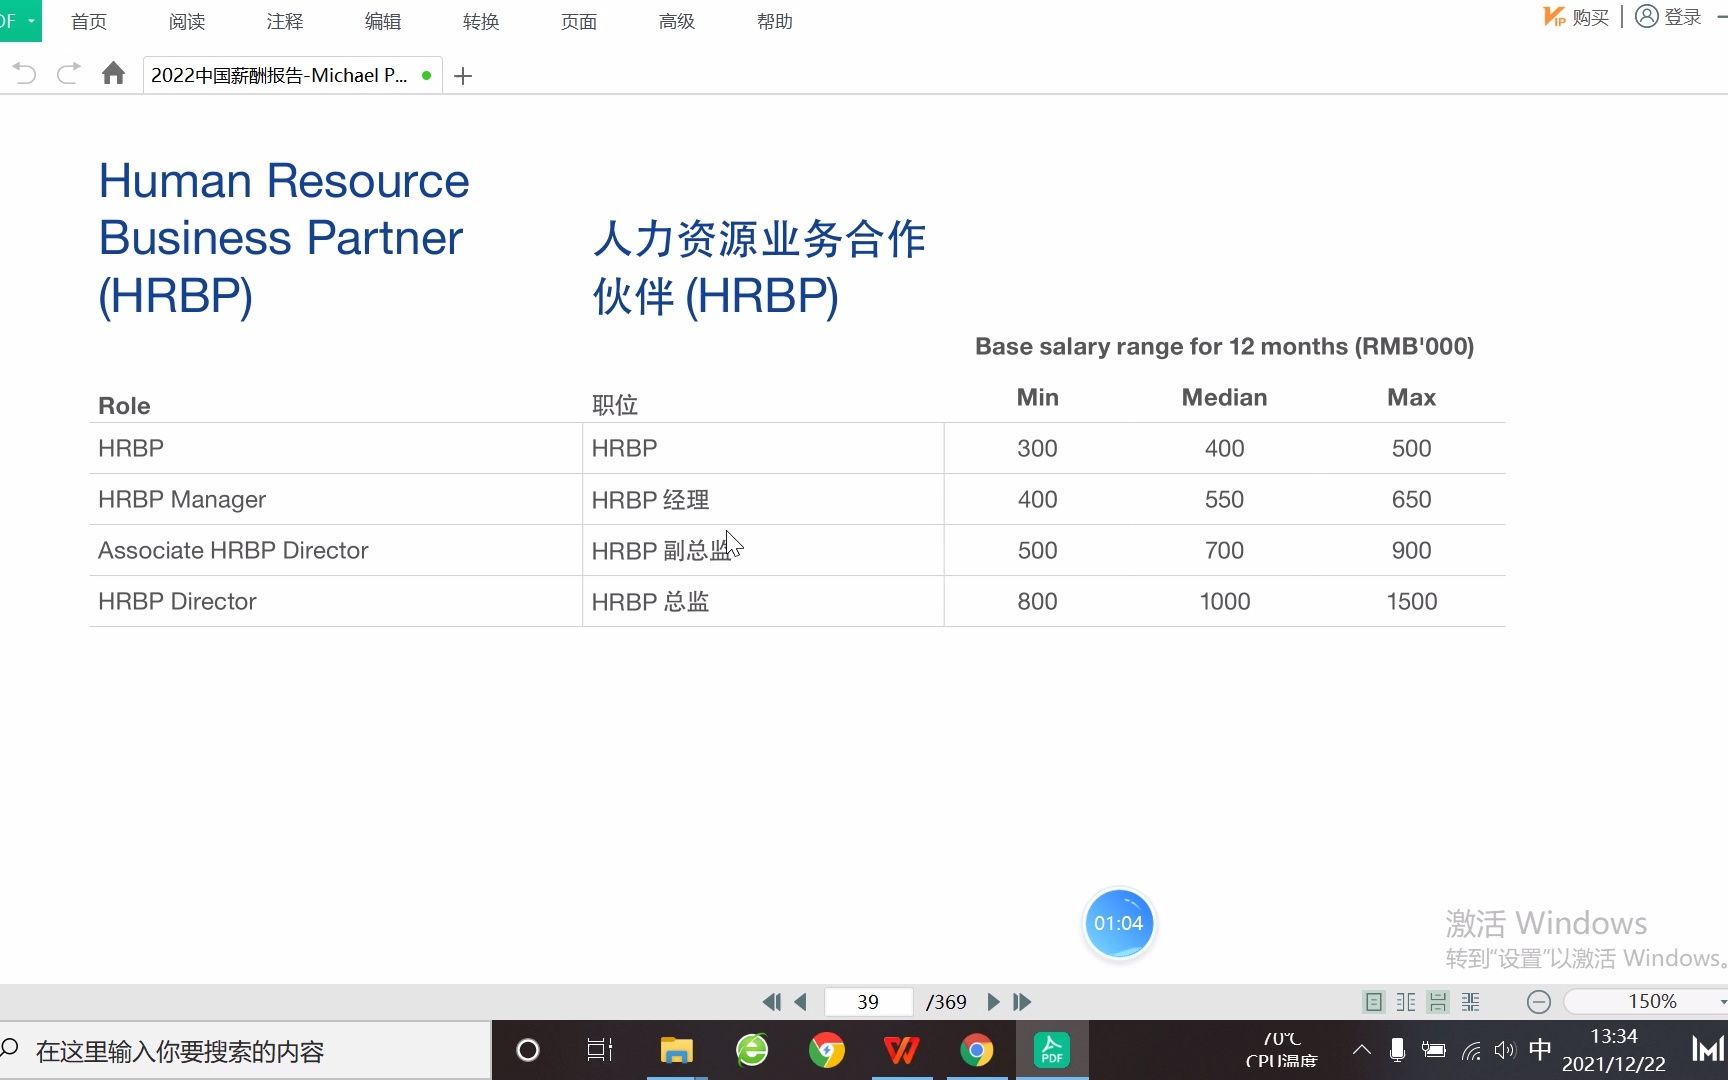The width and height of the screenshot is (1728, 1080).
Task: Toggle continuous scrolling view
Action: [1438, 1001]
